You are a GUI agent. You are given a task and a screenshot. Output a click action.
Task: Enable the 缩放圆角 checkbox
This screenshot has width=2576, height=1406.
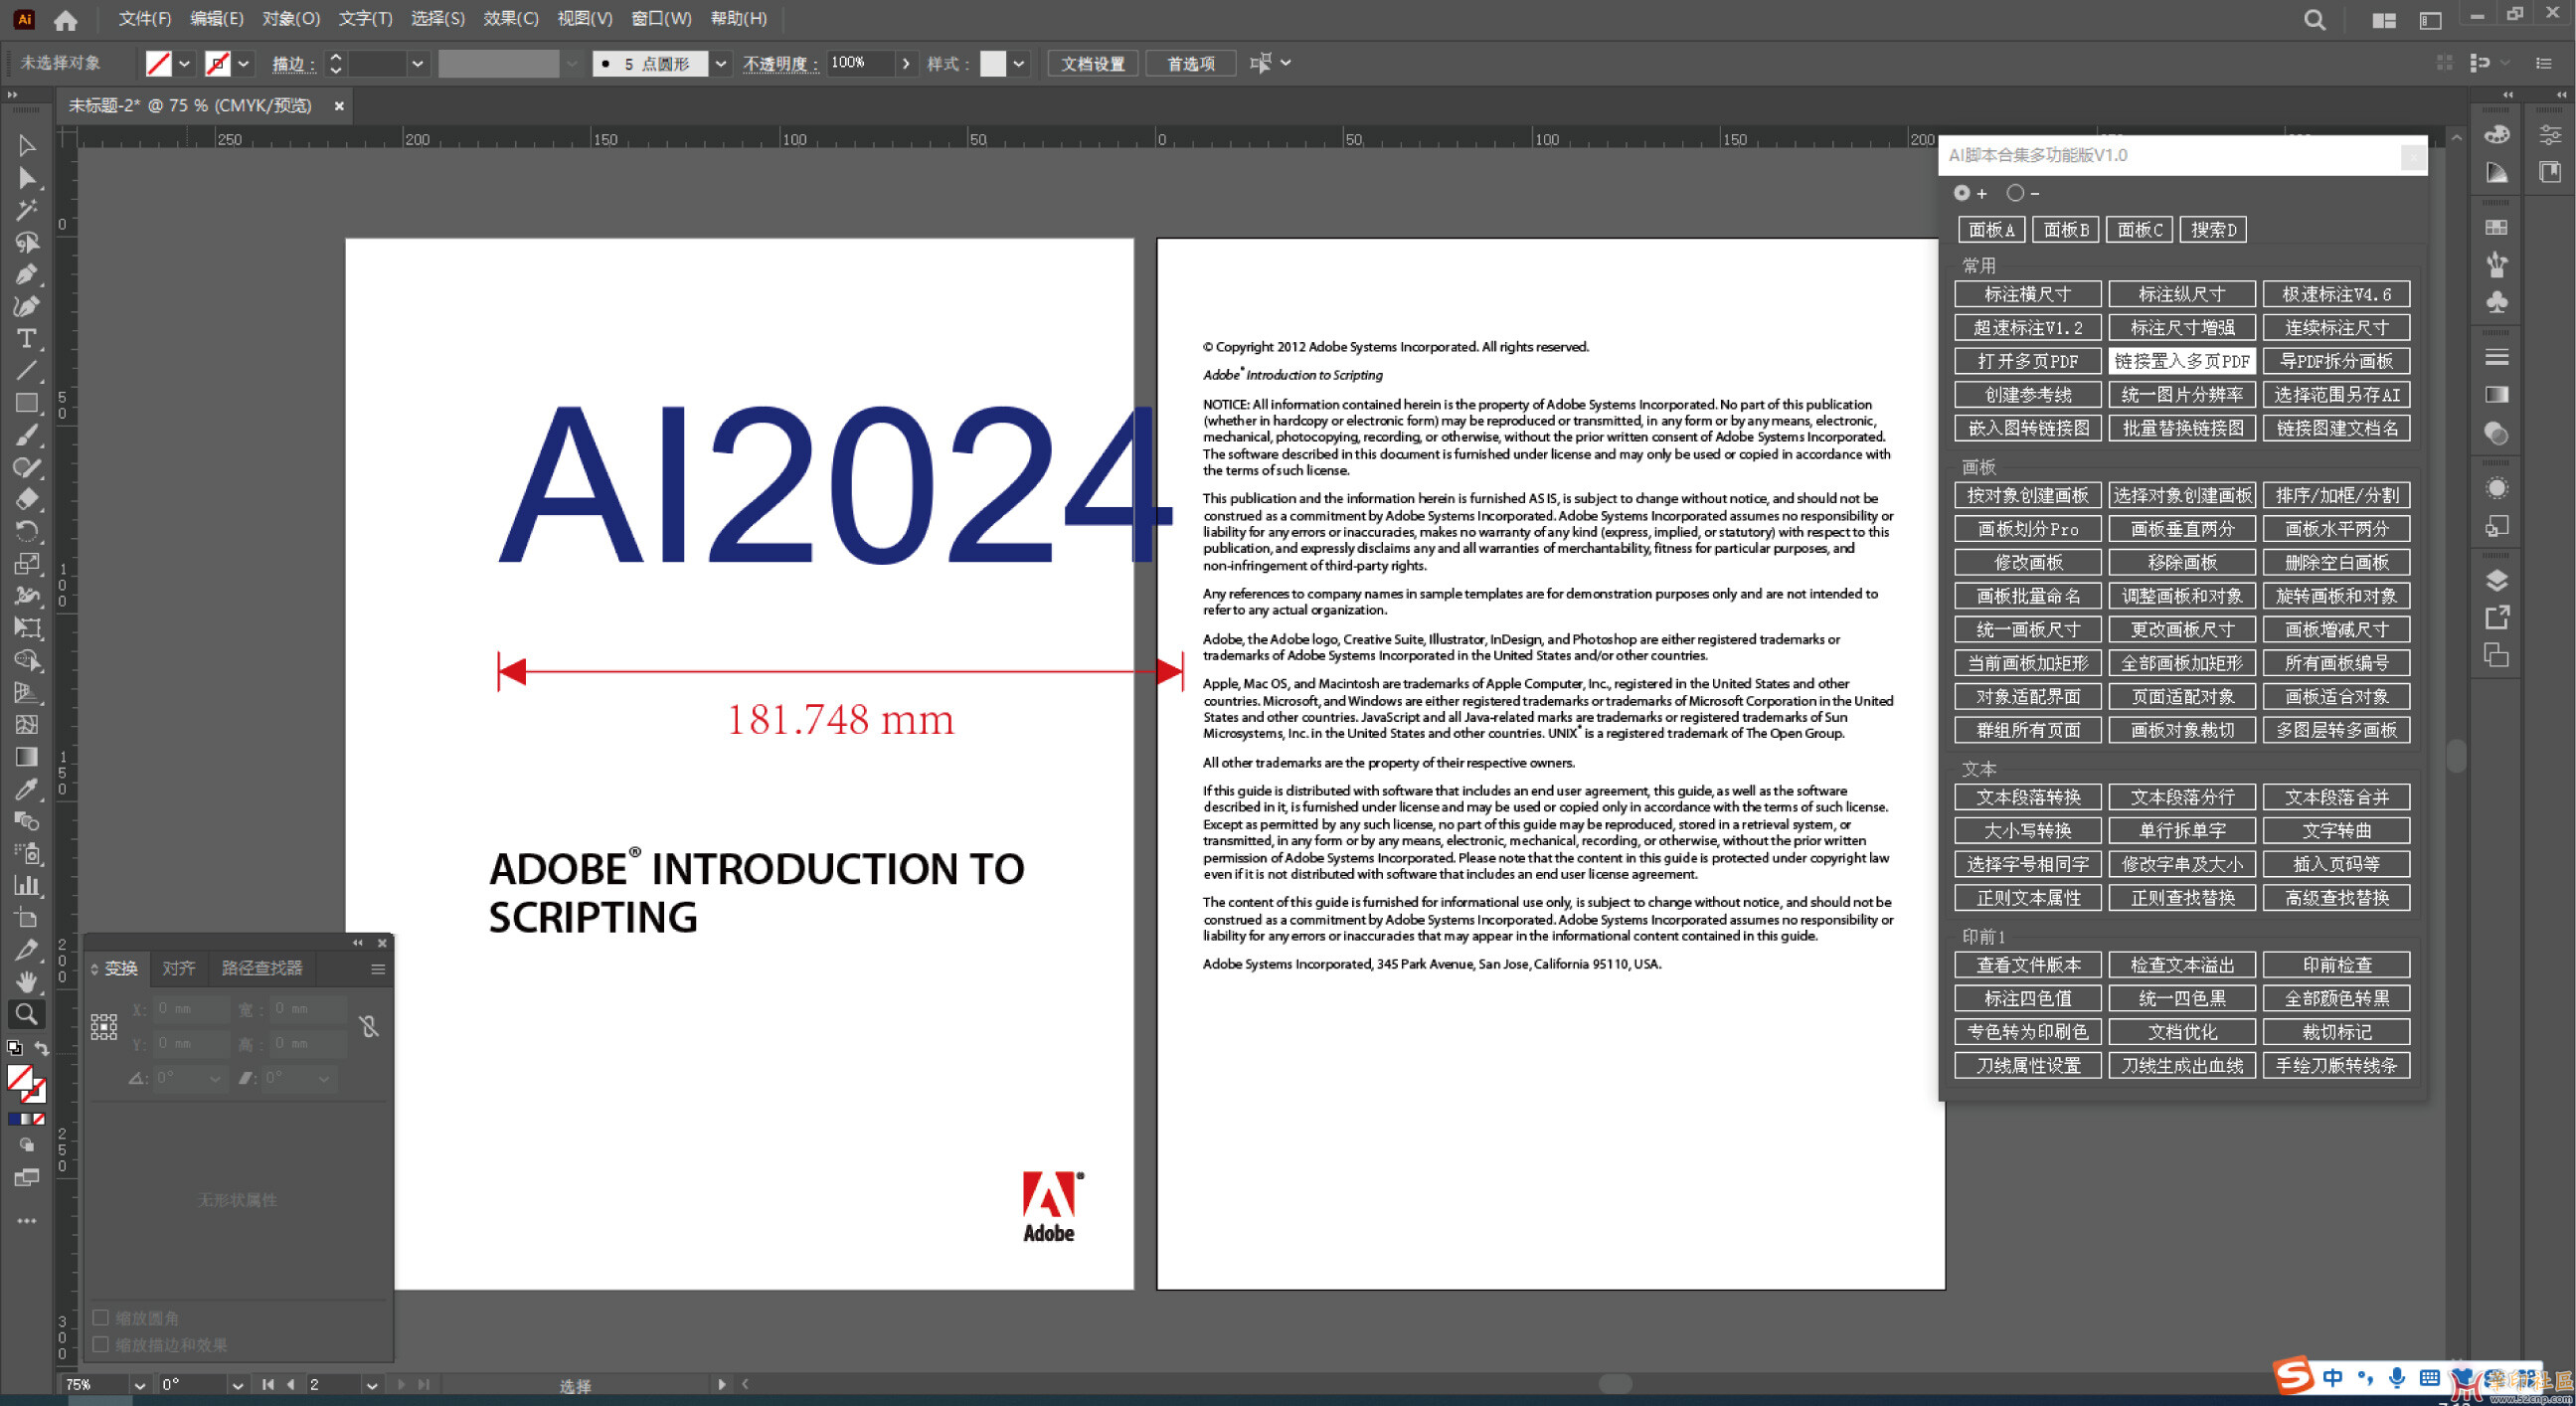(101, 1317)
